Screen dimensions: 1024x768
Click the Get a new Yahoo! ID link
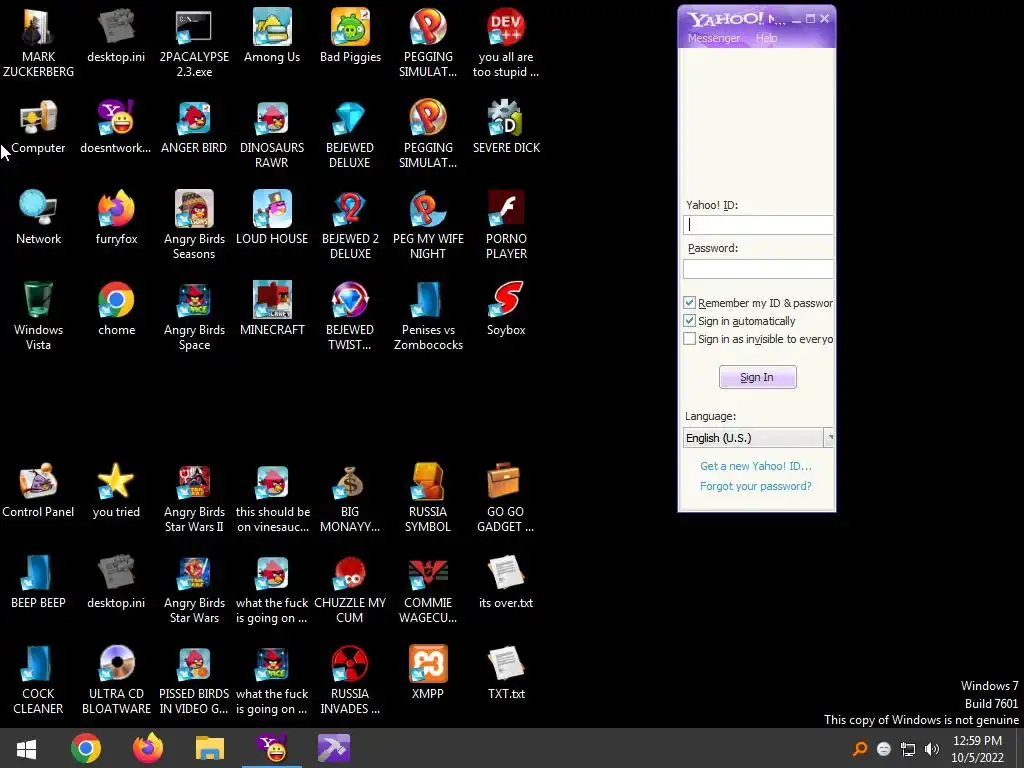pyautogui.click(x=756, y=466)
